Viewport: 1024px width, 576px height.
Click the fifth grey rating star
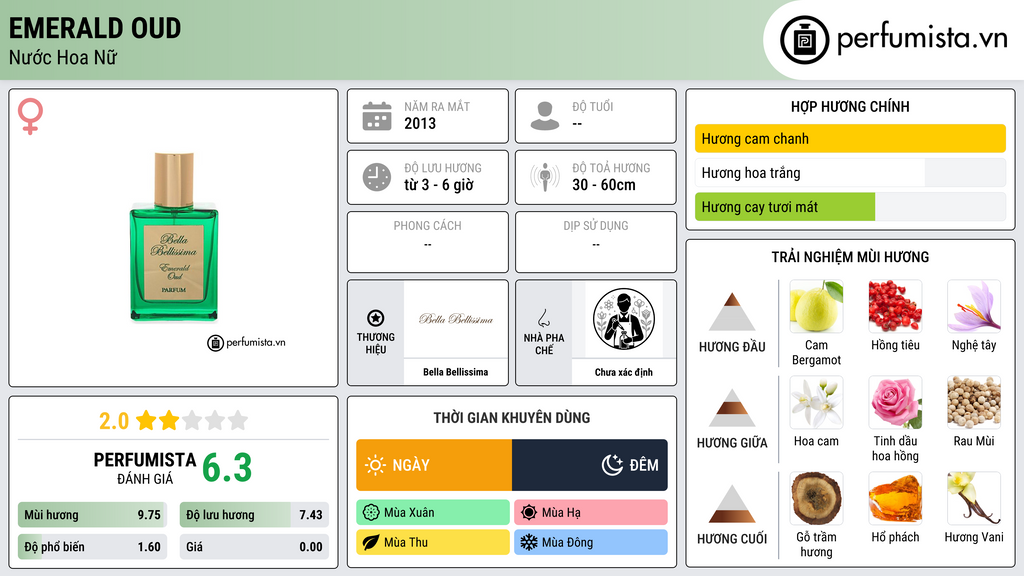coord(238,420)
